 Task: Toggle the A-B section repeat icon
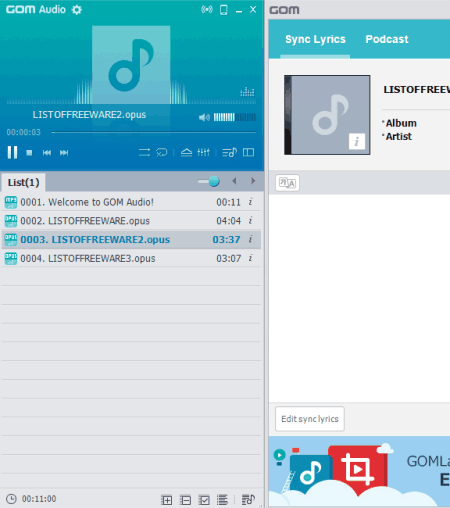(x=162, y=152)
